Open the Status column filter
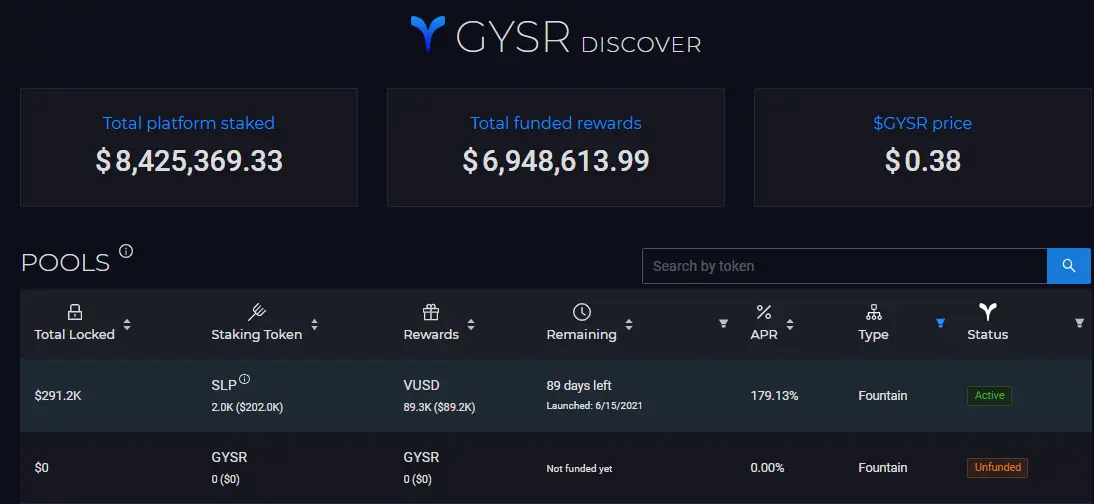 click(1079, 323)
